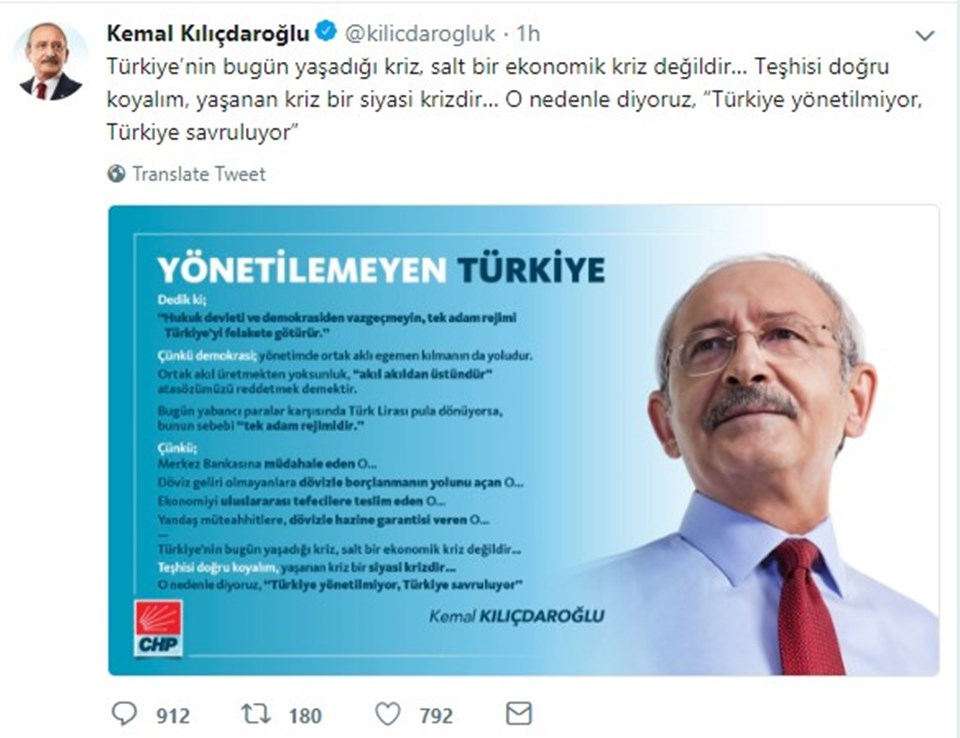This screenshot has height=738, width=960.
Task: Click the 180 retweets count
Action: point(305,715)
